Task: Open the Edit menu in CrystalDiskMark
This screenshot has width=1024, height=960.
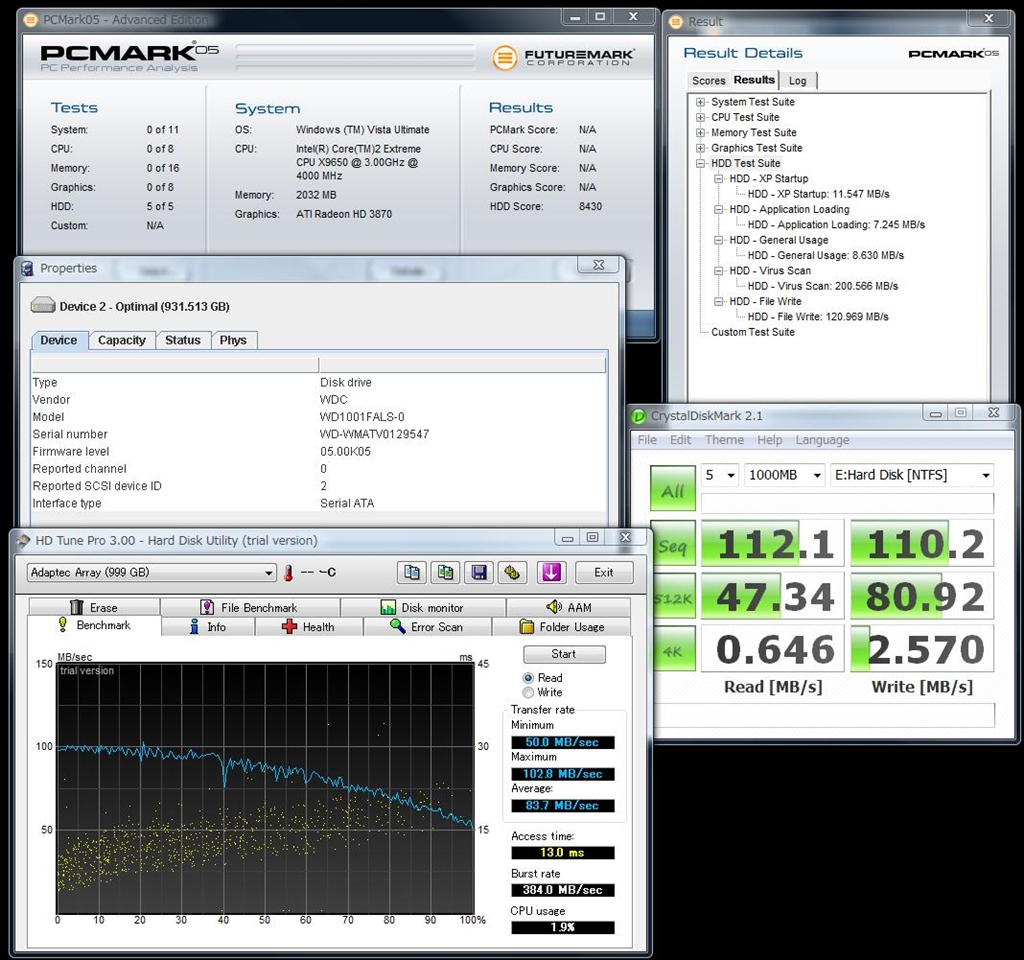Action: click(680, 440)
